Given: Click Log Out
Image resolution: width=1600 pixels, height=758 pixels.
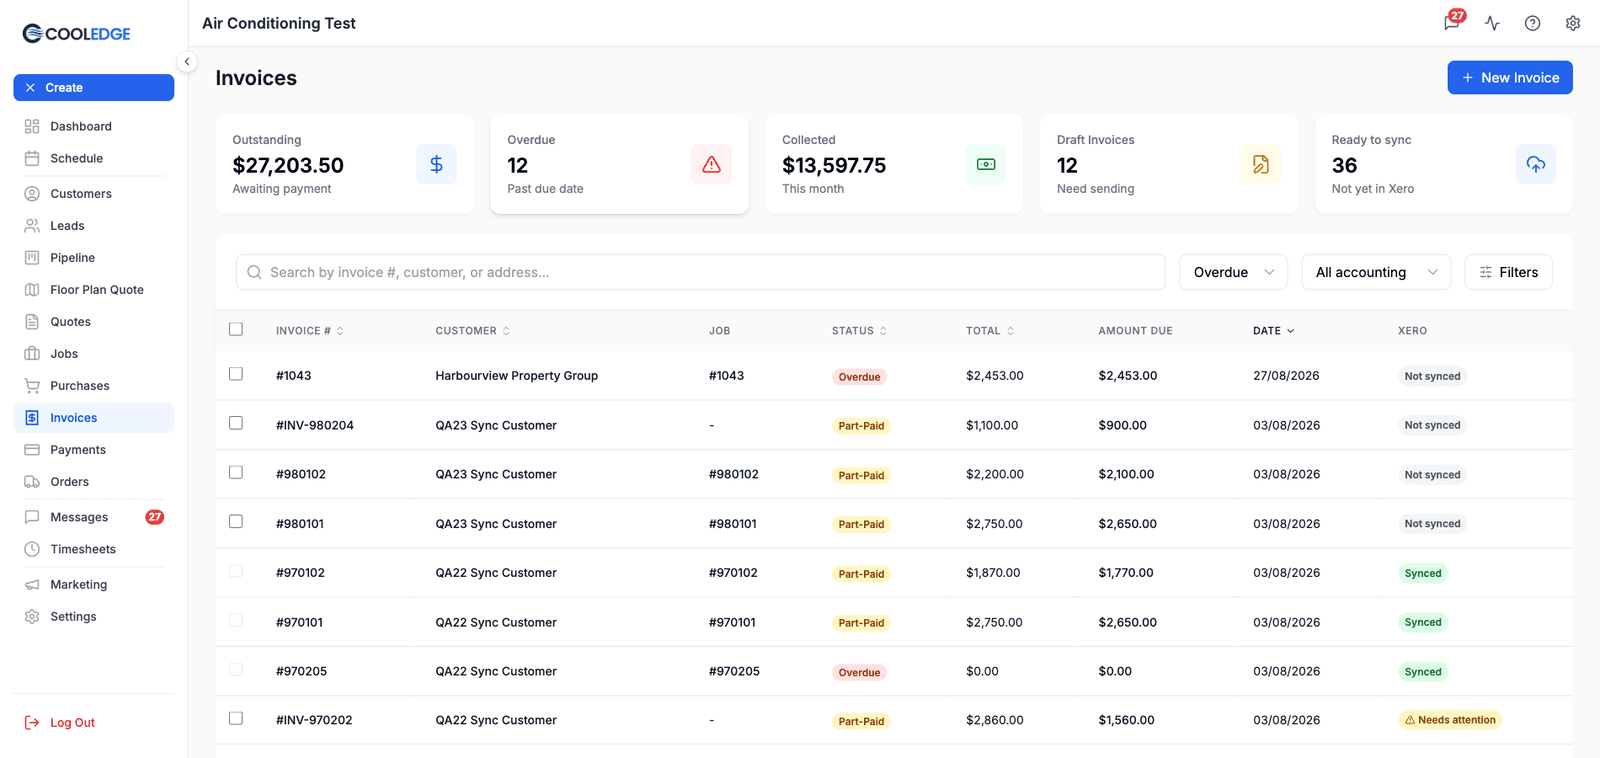Looking at the screenshot, I should point(60,722).
